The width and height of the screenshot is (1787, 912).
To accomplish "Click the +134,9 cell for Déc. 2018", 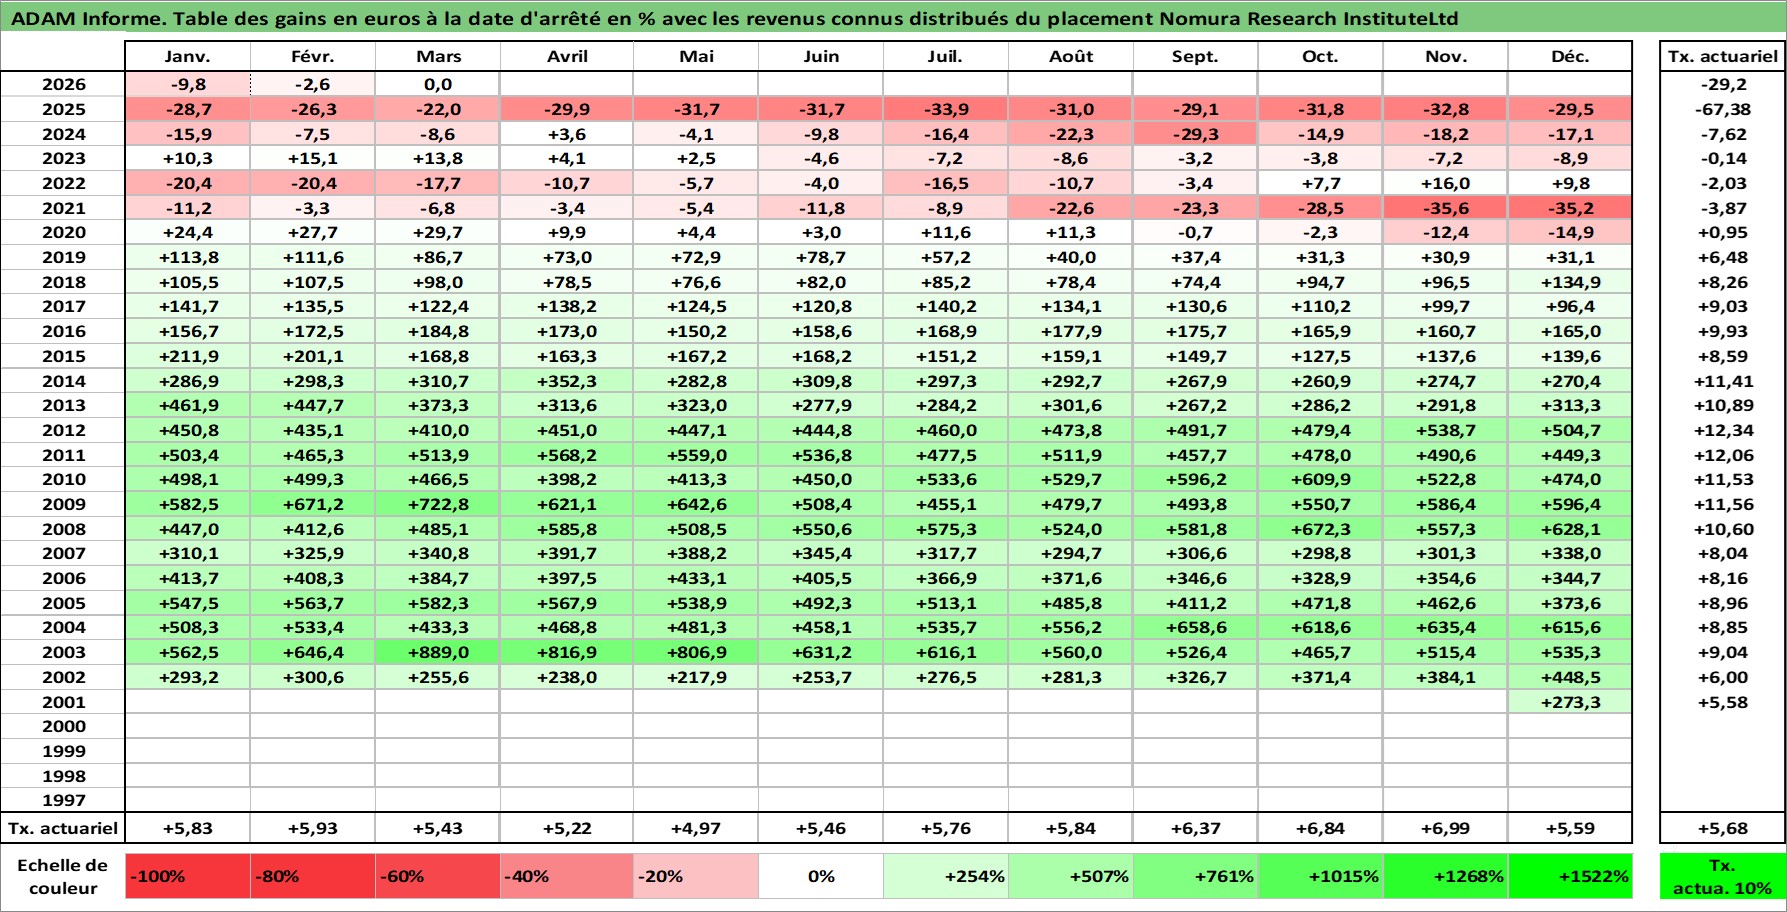I will (x=1570, y=282).
